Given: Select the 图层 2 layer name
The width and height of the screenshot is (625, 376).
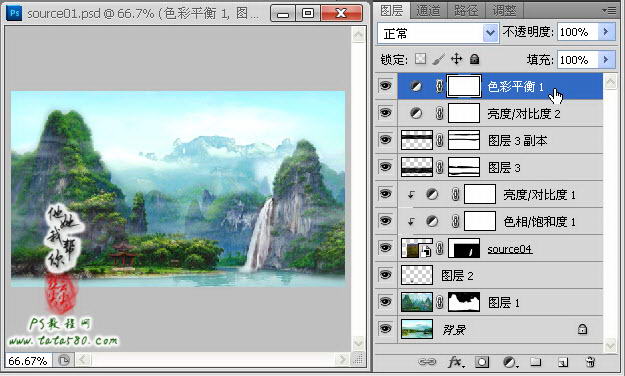Looking at the screenshot, I should click(x=457, y=276).
